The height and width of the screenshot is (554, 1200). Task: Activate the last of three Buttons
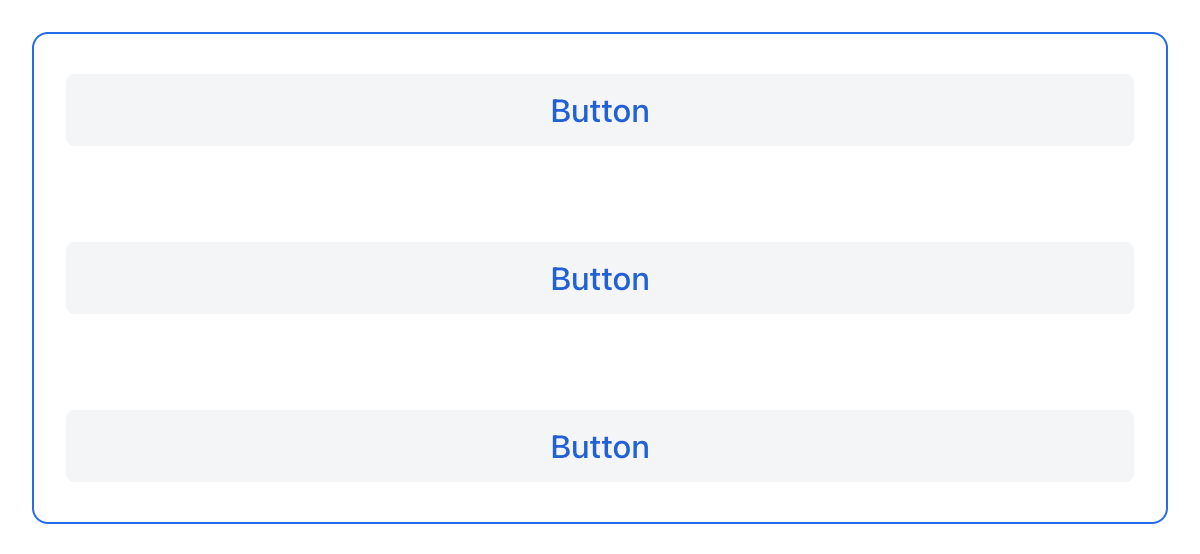coord(600,446)
